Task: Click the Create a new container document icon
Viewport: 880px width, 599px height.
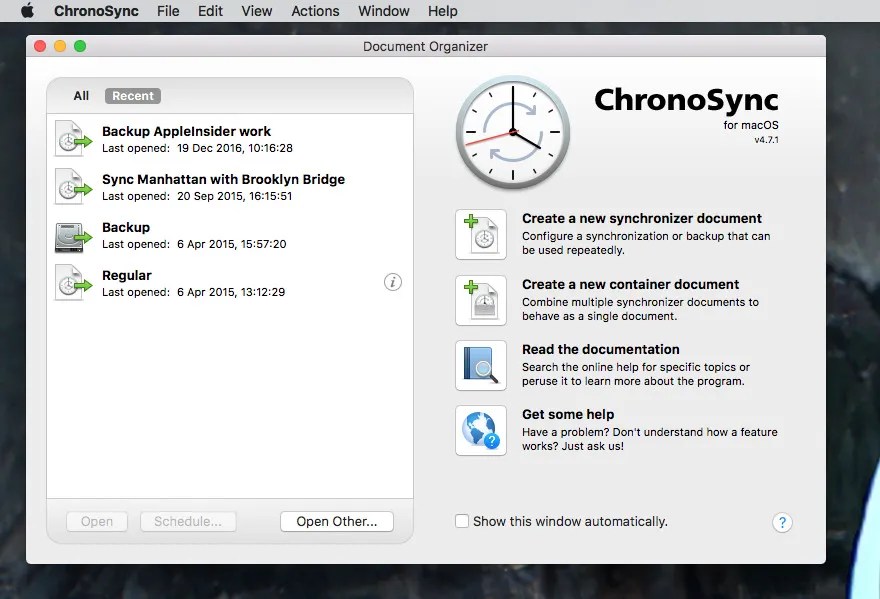Action: pos(481,300)
